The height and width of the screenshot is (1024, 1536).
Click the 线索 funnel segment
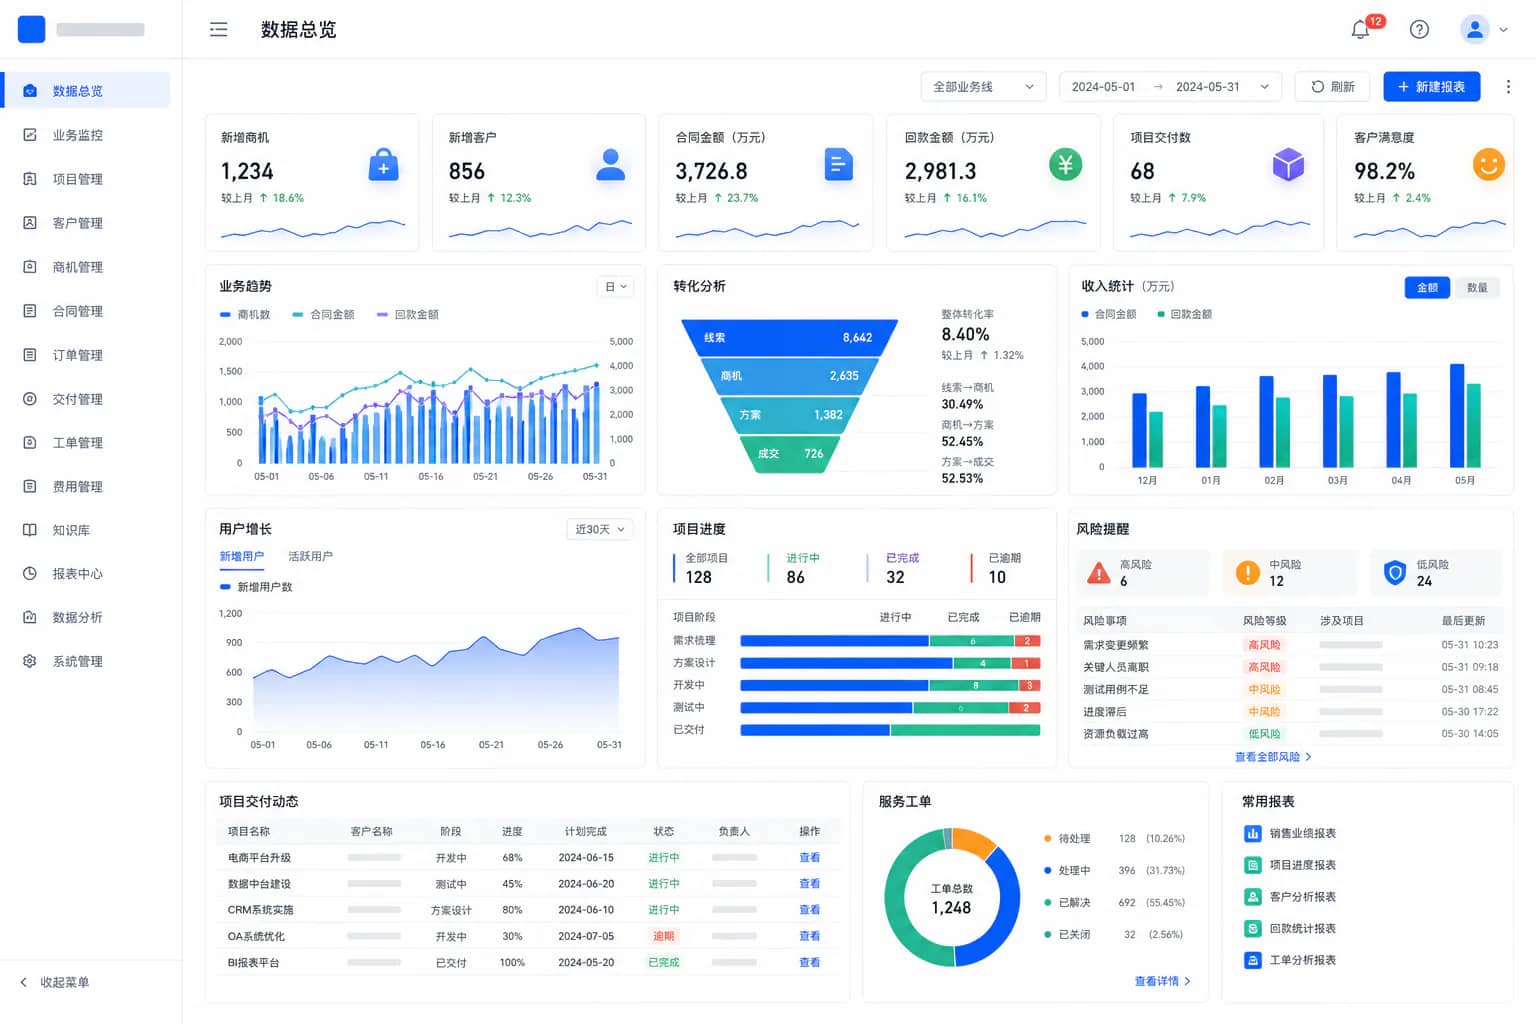point(789,338)
